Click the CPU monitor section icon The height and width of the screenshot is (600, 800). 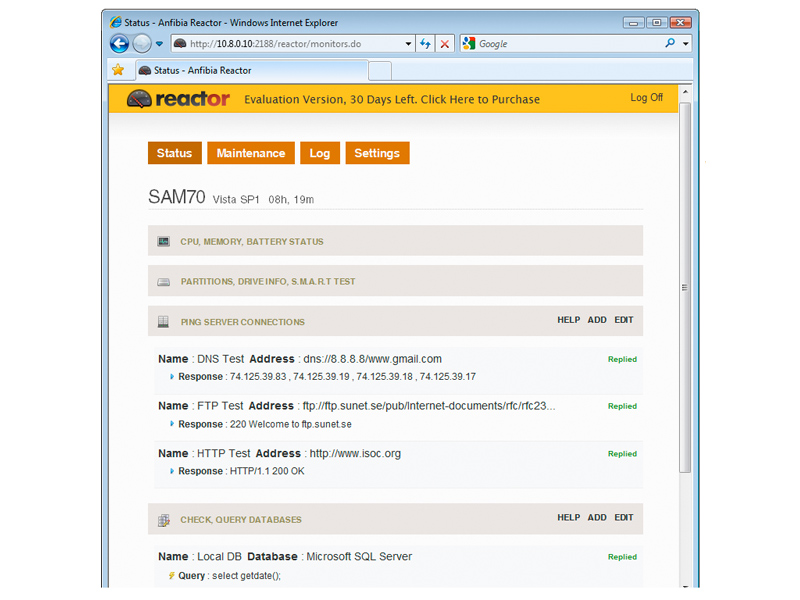coord(163,241)
